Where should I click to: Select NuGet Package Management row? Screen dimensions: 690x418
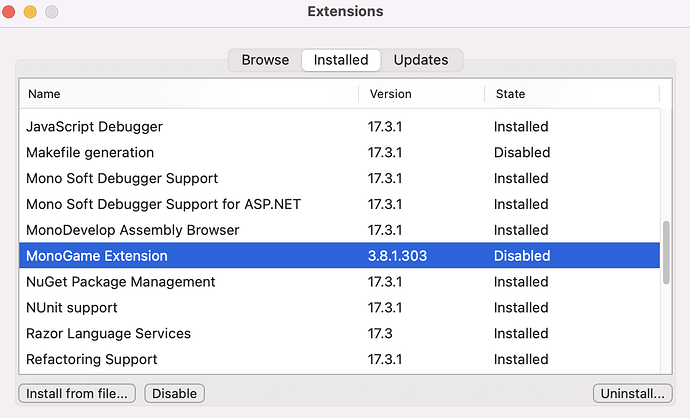coord(339,282)
